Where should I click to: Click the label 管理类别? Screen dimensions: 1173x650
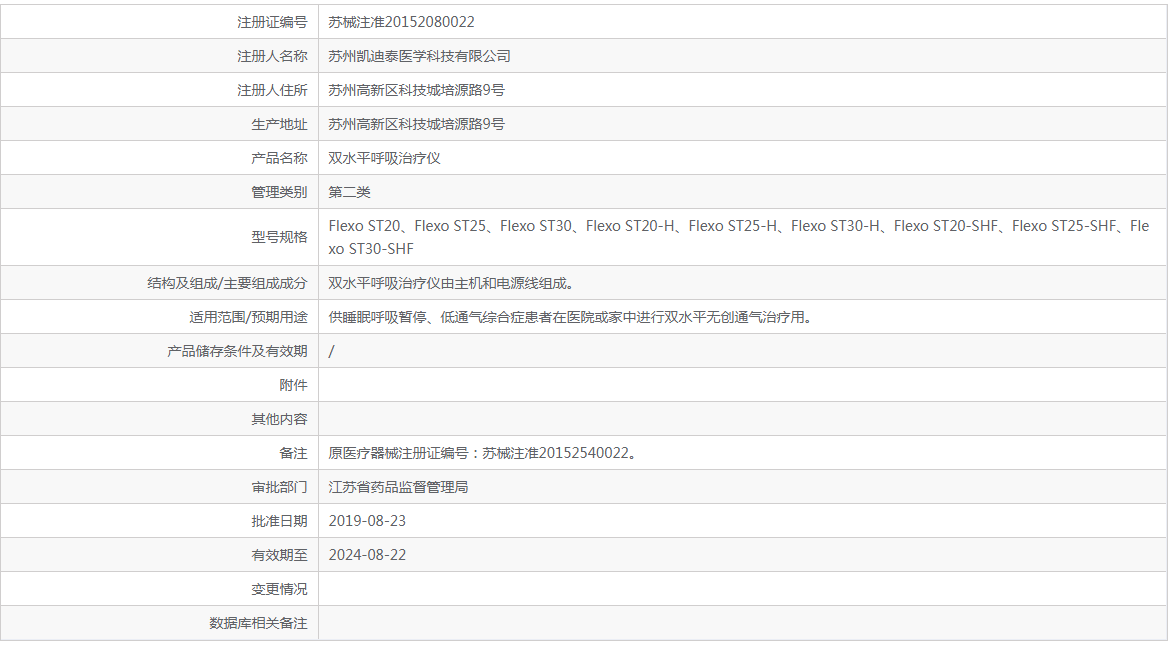[x=279, y=192]
